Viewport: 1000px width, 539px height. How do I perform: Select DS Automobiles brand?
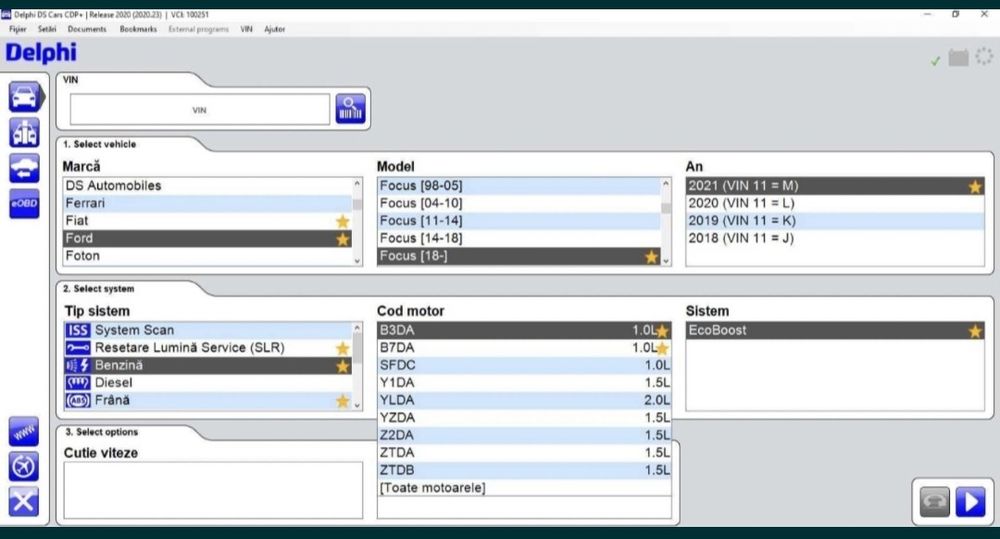[208, 186]
